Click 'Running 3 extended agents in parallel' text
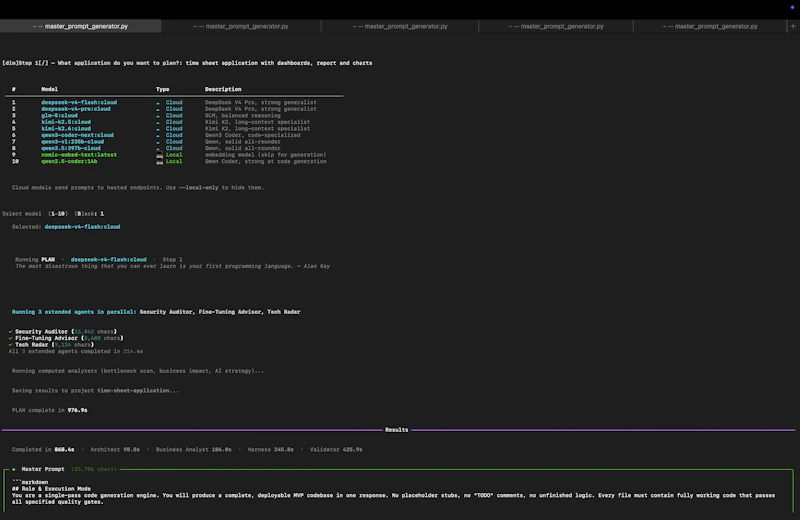The height and width of the screenshot is (520, 800). click(x=74, y=312)
